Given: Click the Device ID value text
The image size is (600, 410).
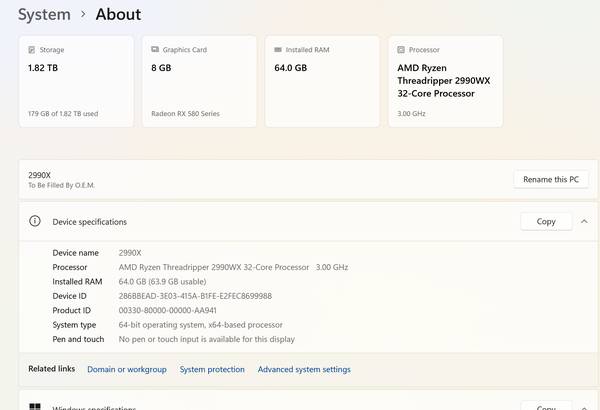Looking at the screenshot, I should point(195,296).
